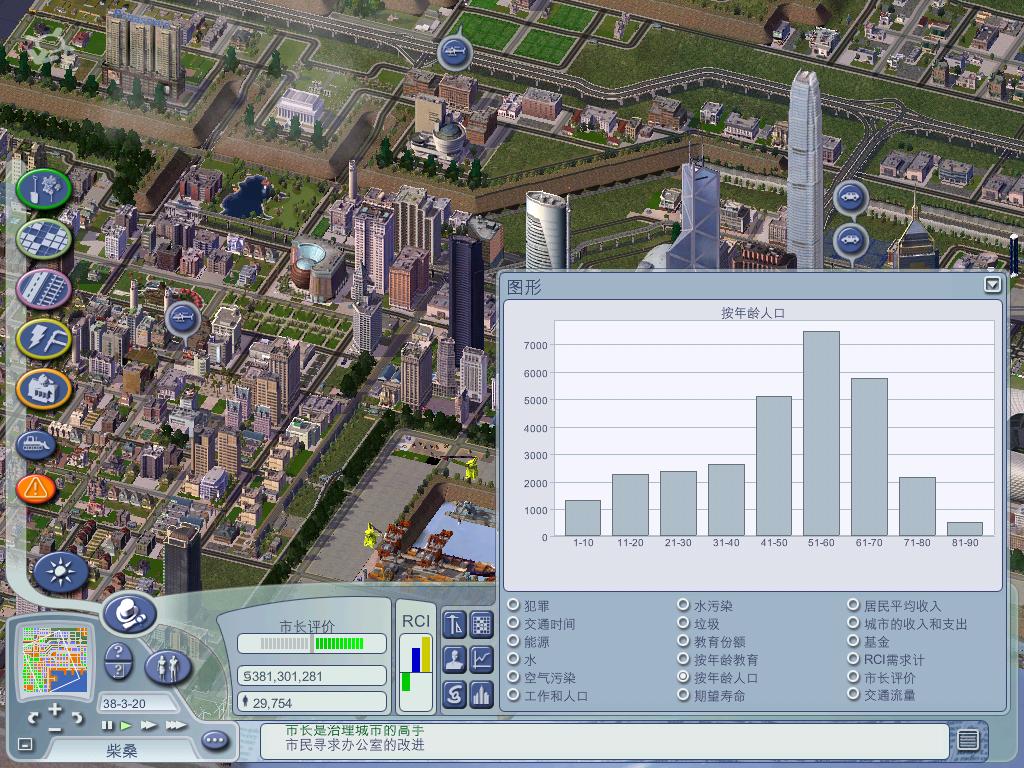Zoom out with the minus button
This screenshot has height=768, width=1024.
pos(55,729)
